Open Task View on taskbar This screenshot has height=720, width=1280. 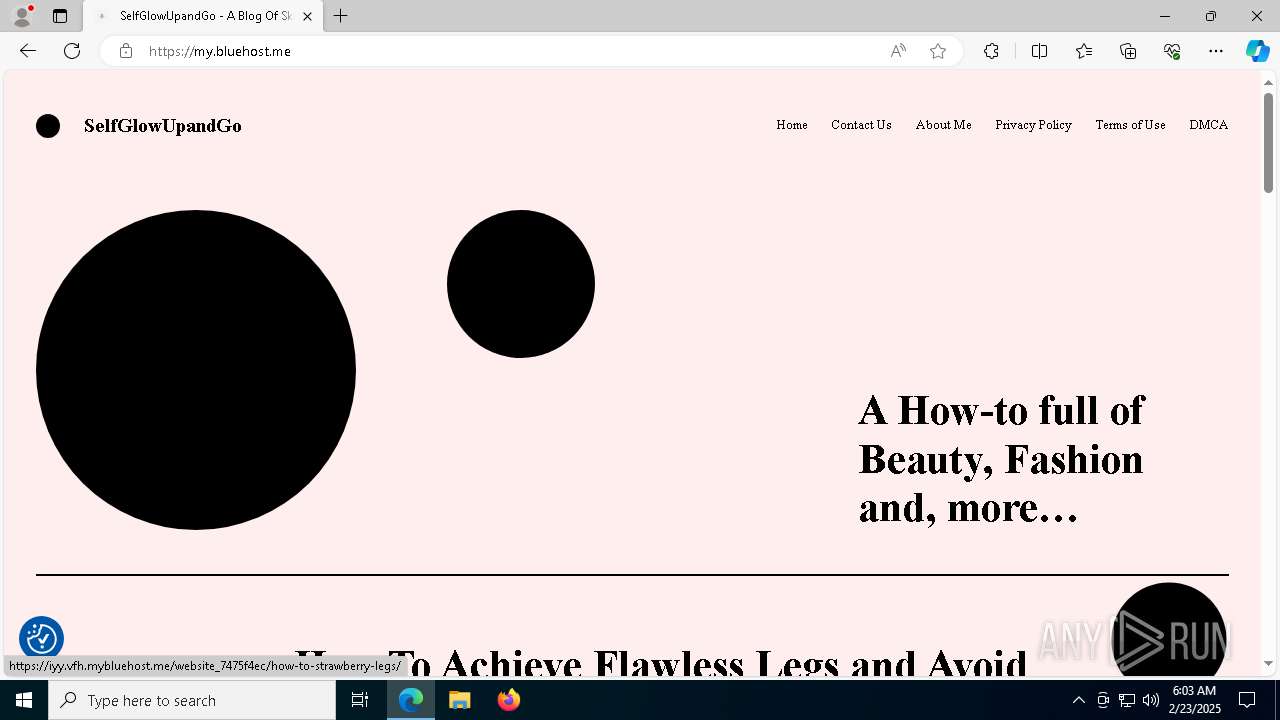point(360,700)
